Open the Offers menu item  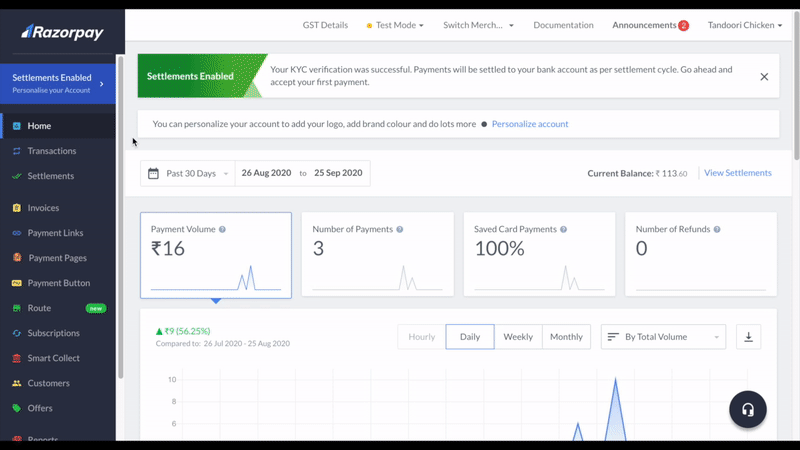point(58,408)
